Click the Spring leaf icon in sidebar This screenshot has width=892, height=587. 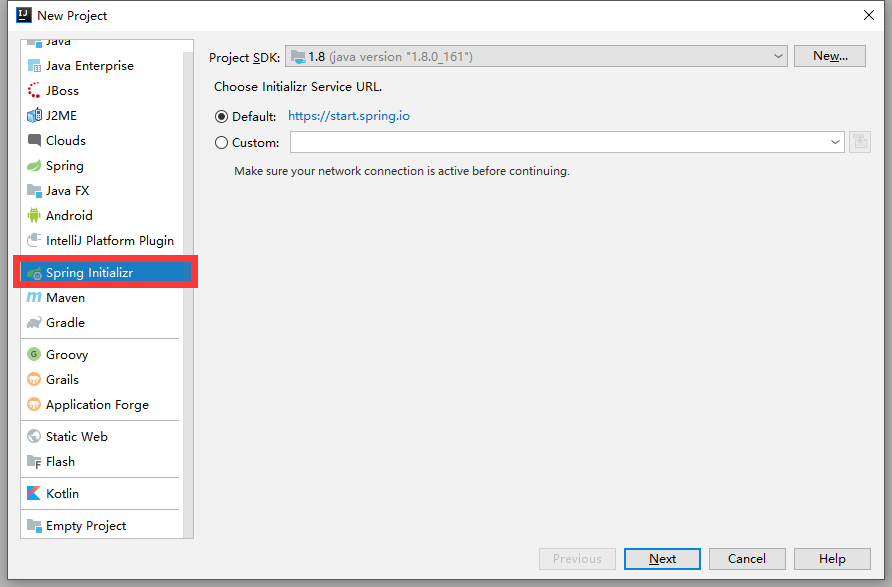tap(31, 165)
